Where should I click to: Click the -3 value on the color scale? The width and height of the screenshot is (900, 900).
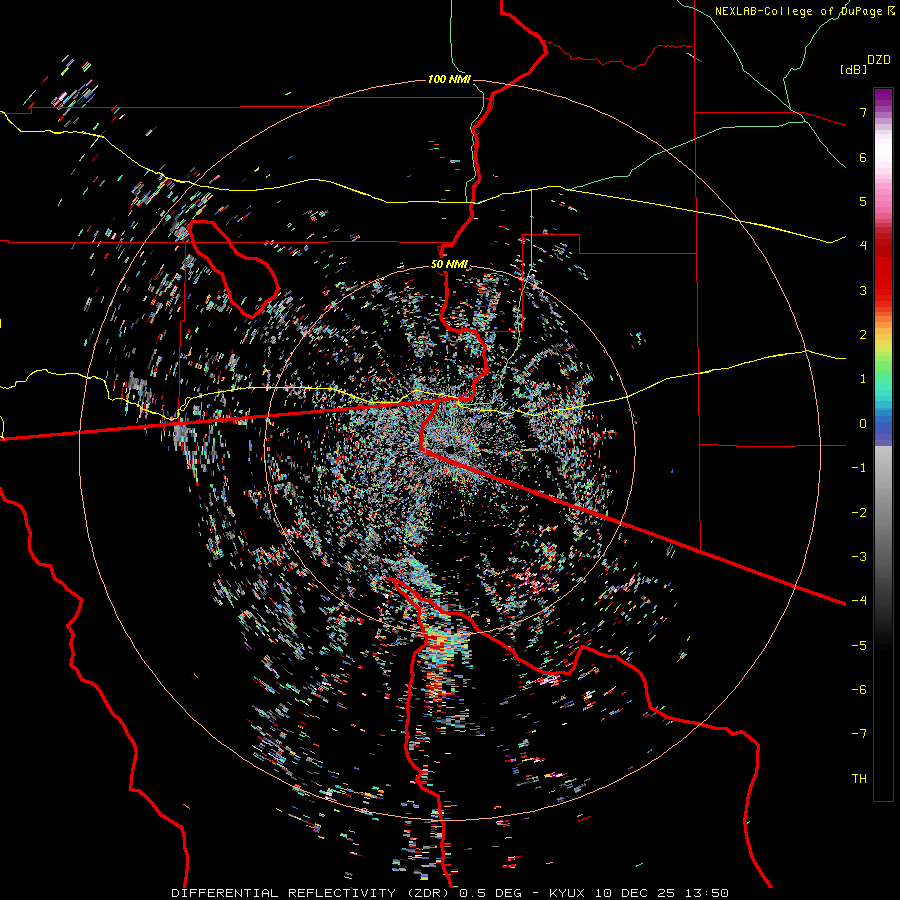tap(859, 557)
